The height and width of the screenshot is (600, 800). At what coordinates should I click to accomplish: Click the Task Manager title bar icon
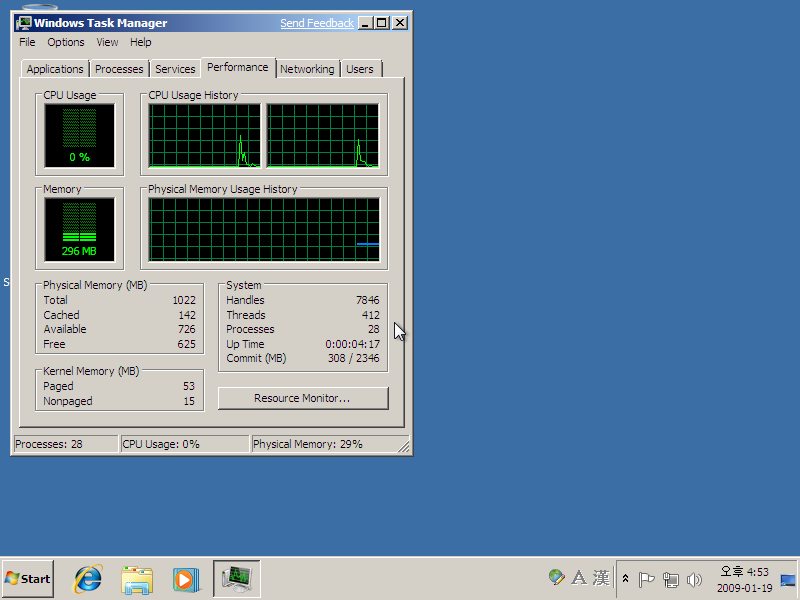click(23, 23)
